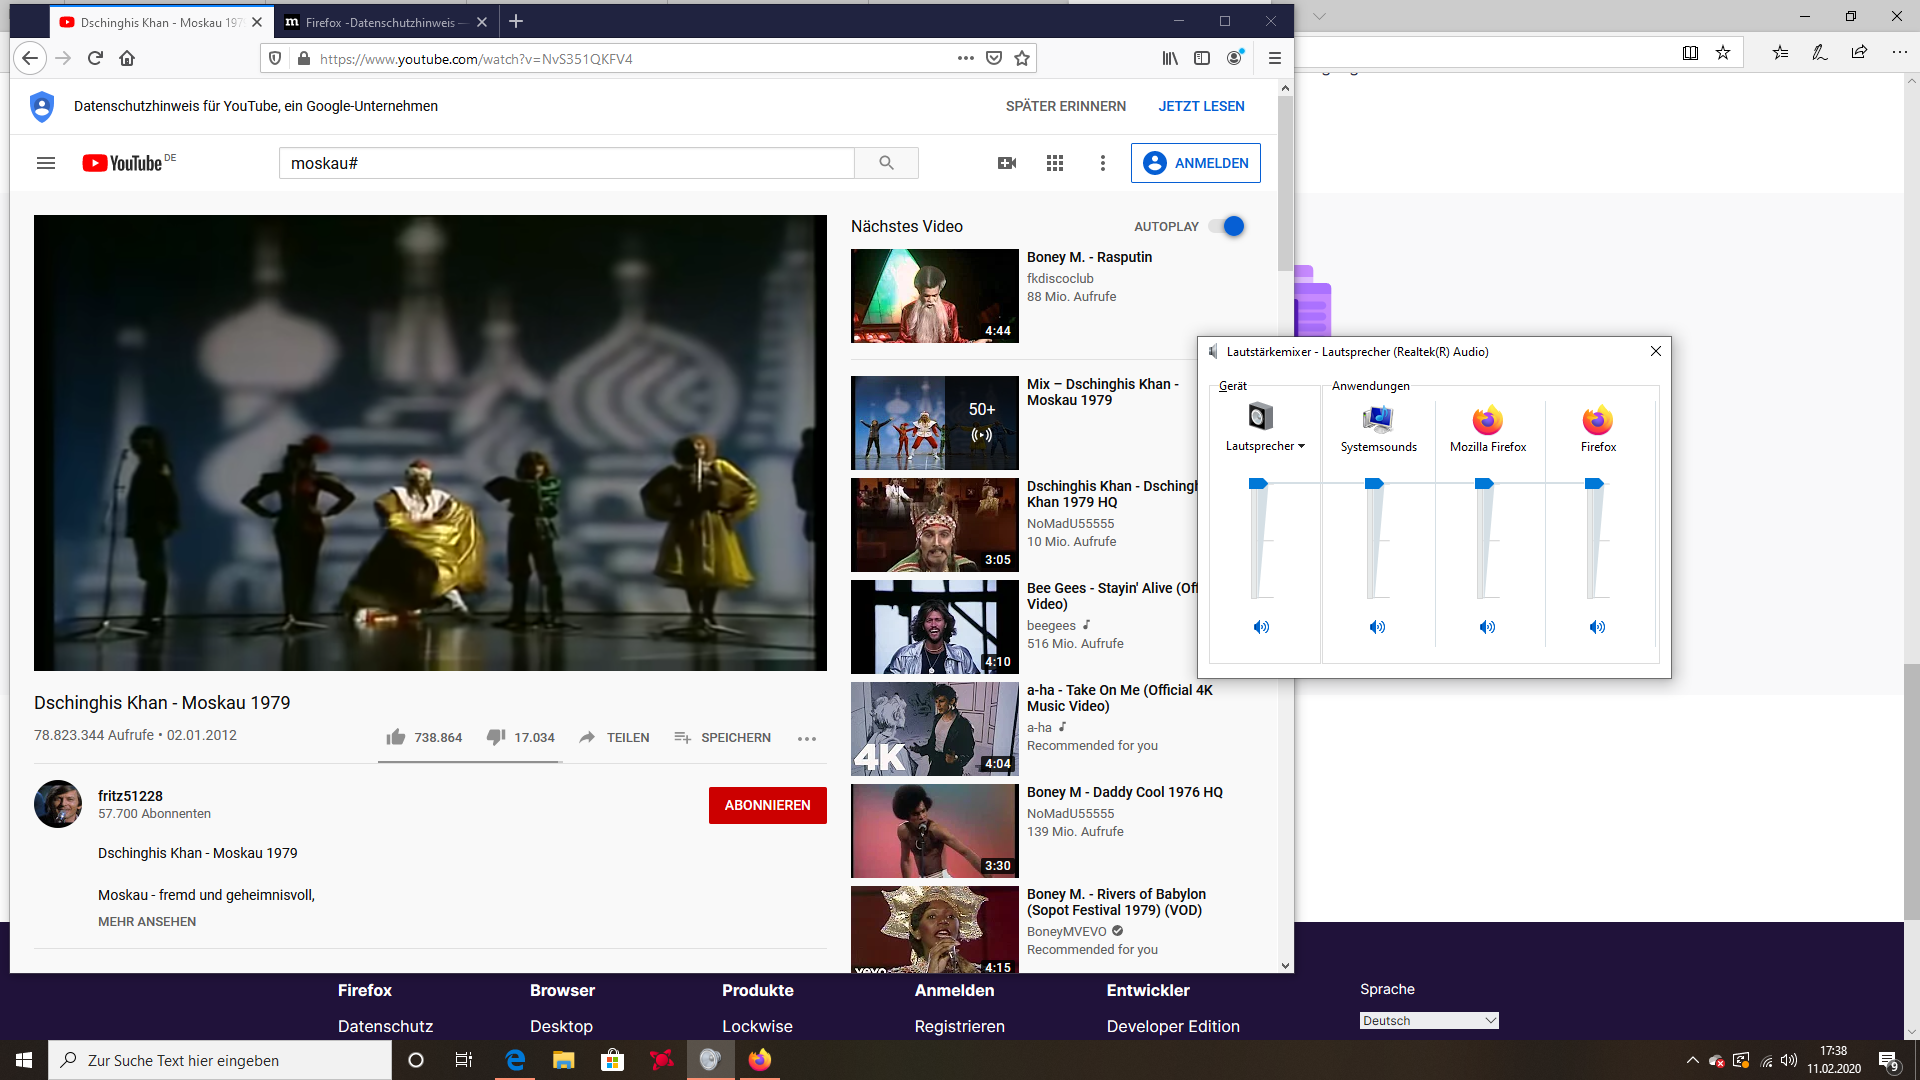This screenshot has height=1080, width=1920.
Task: Reload the page in Firefox
Action: coord(95,59)
